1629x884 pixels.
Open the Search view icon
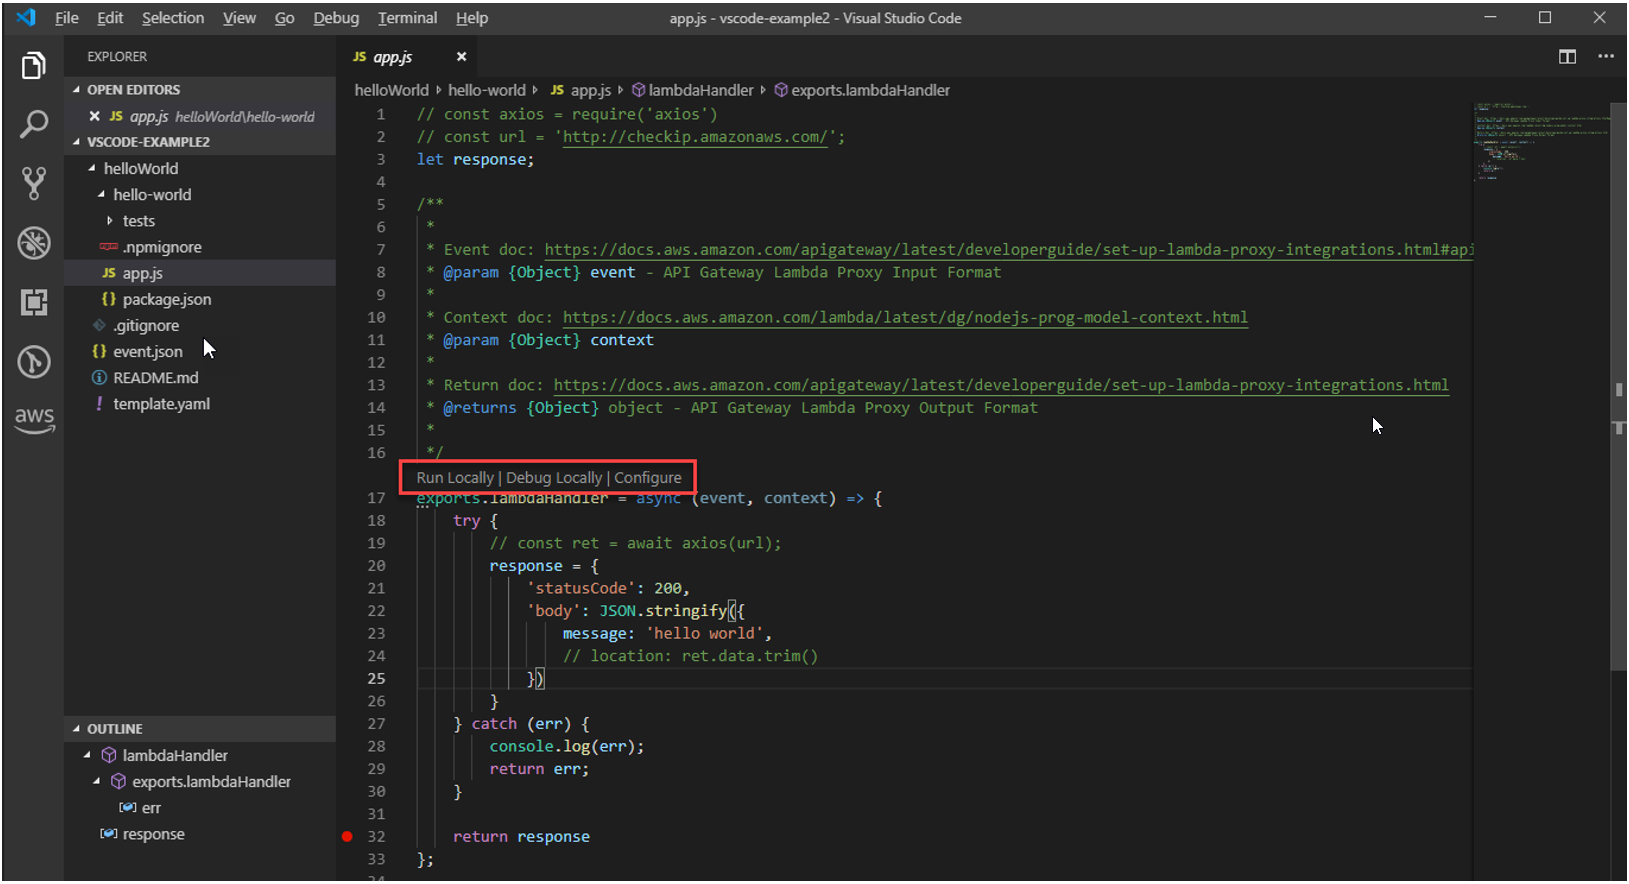[33, 125]
